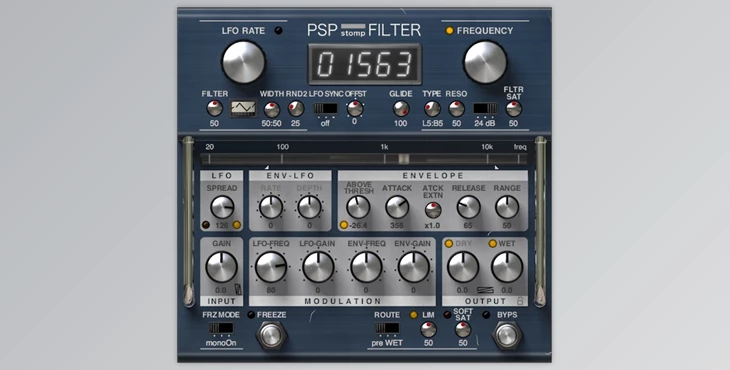Click the WET output level knob
This screenshot has height=370, width=730.
click(x=507, y=267)
